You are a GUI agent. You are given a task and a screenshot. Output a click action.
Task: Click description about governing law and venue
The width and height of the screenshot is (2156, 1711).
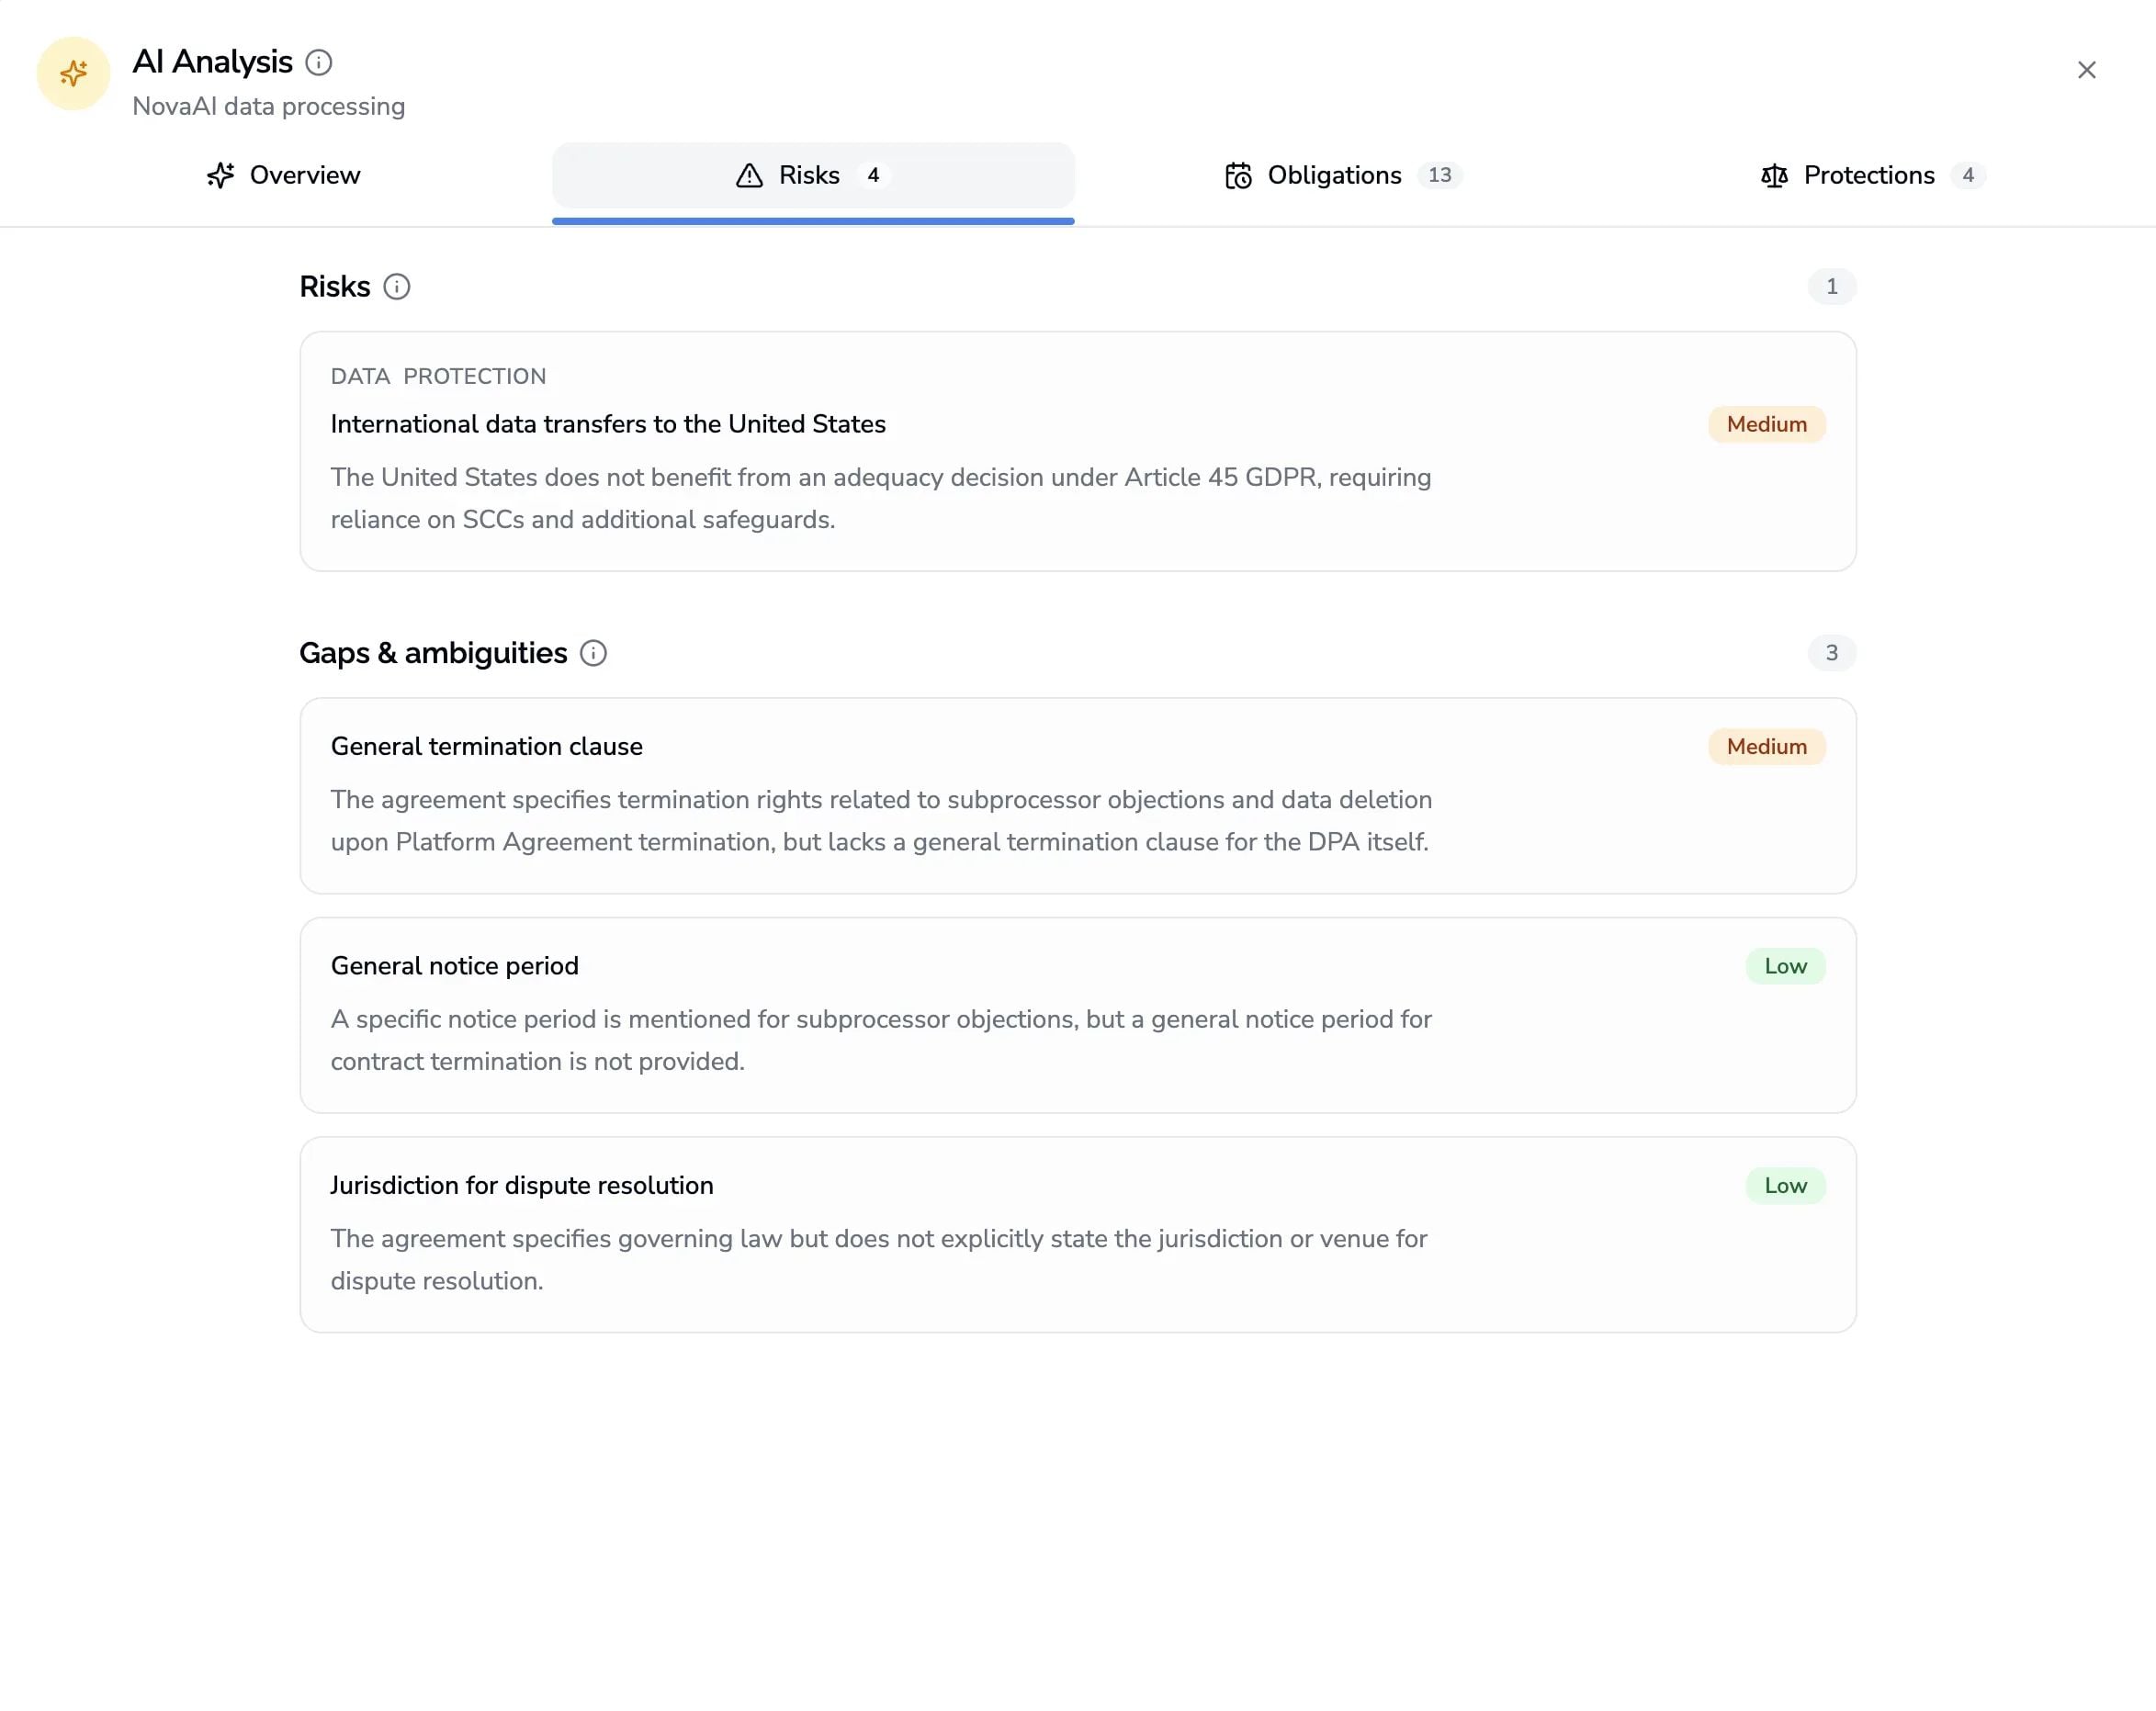pyautogui.click(x=879, y=1259)
